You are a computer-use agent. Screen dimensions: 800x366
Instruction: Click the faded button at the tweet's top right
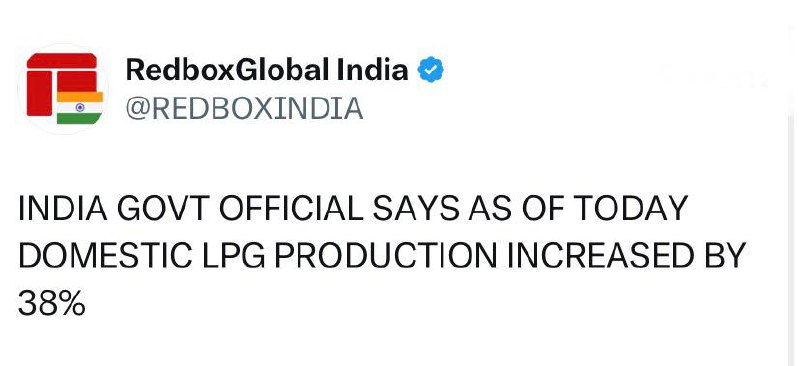[x=714, y=77]
